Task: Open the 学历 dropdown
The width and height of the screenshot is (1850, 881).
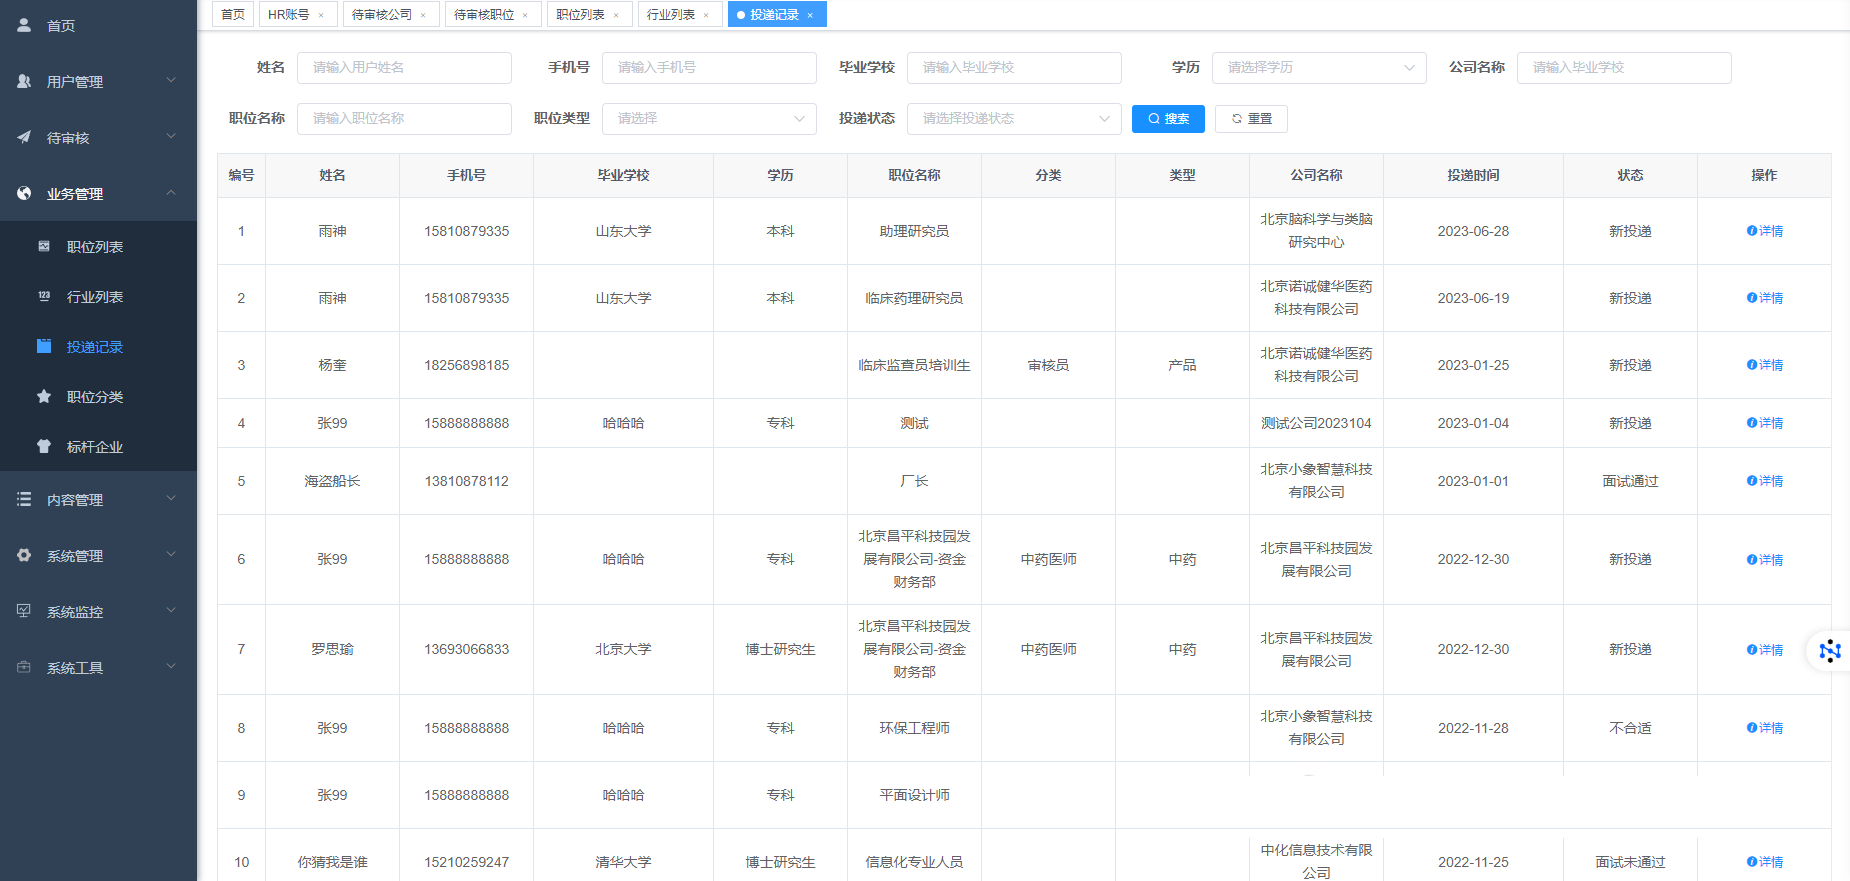Action: tap(1318, 68)
